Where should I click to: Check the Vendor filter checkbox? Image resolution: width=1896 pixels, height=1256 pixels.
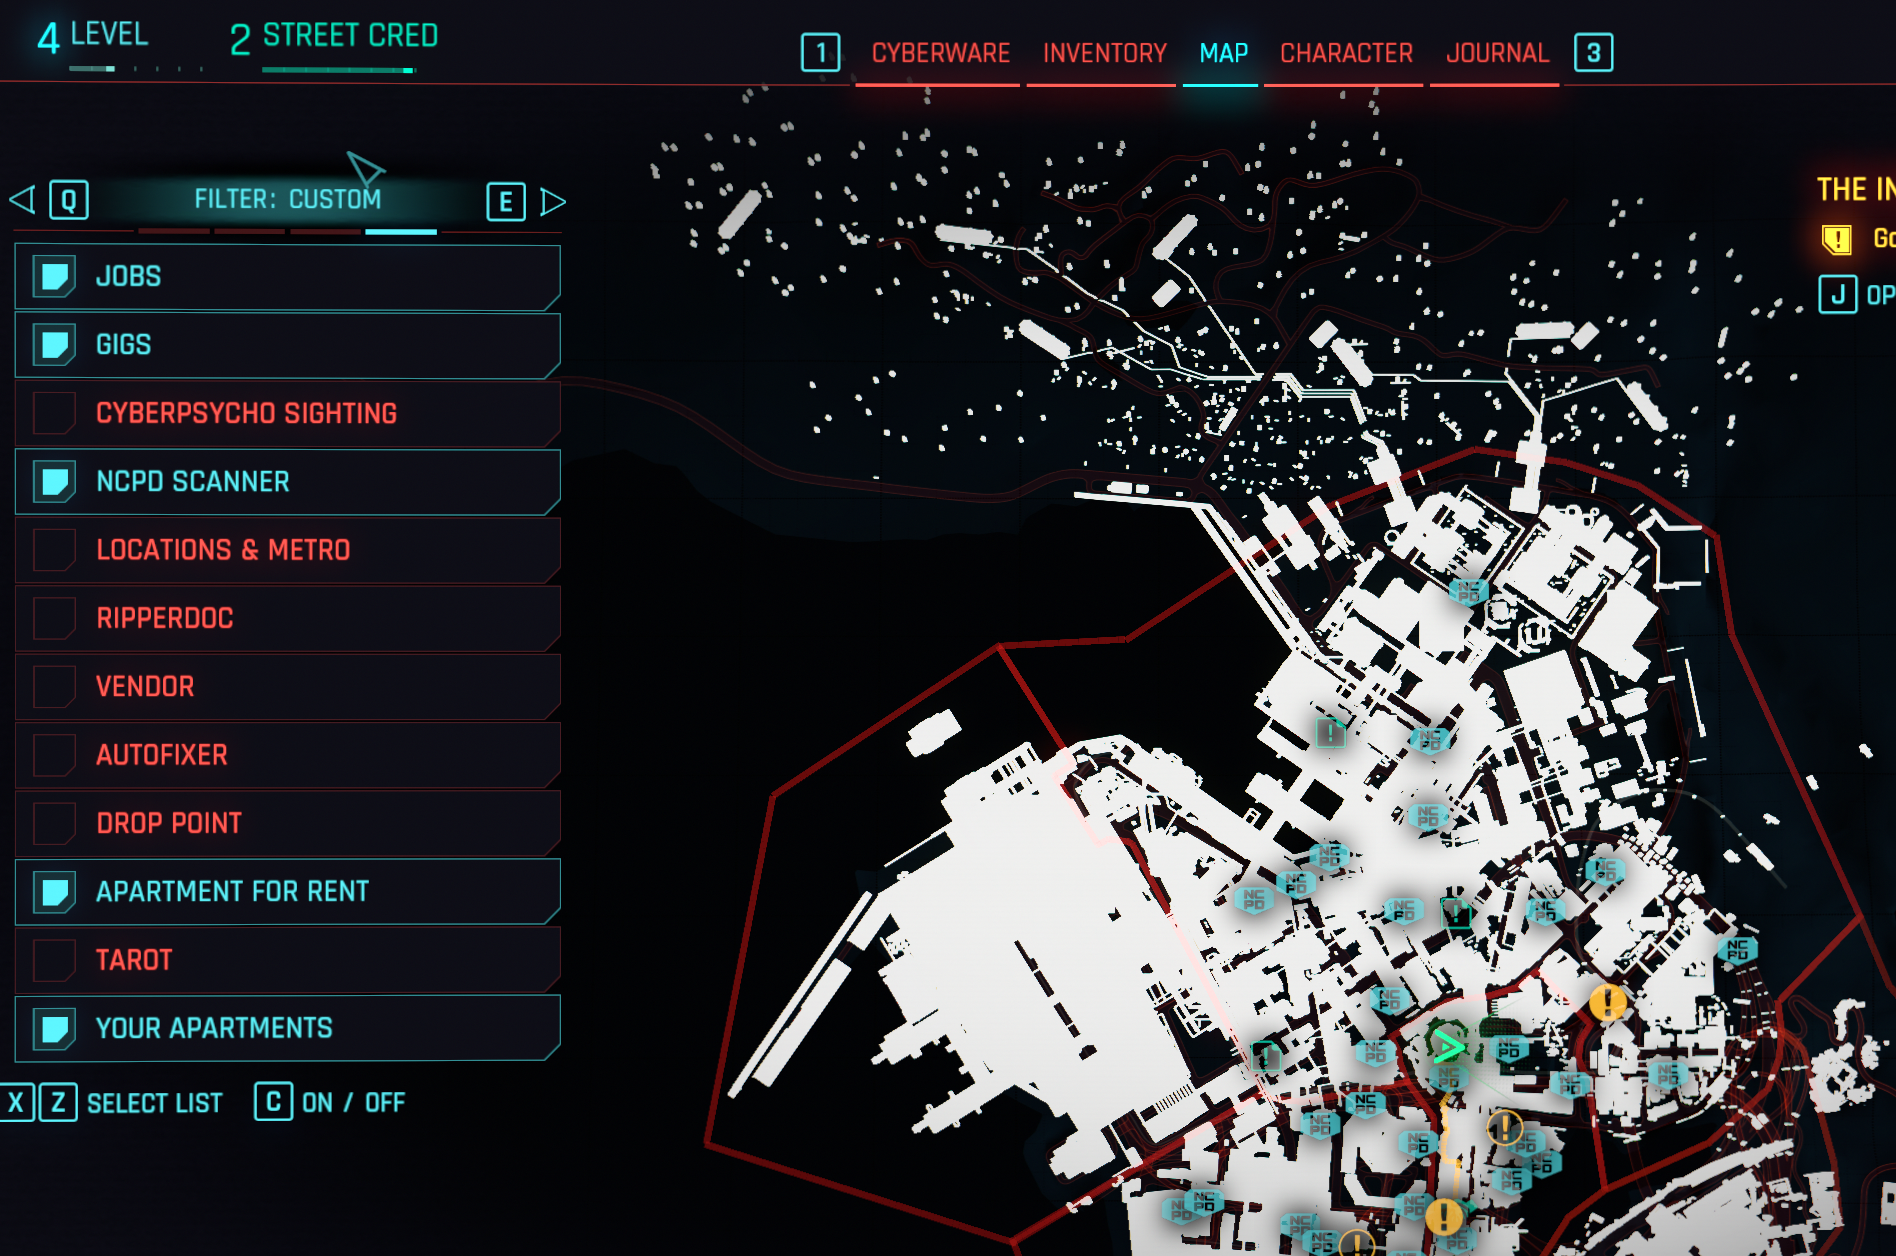tap(54, 686)
